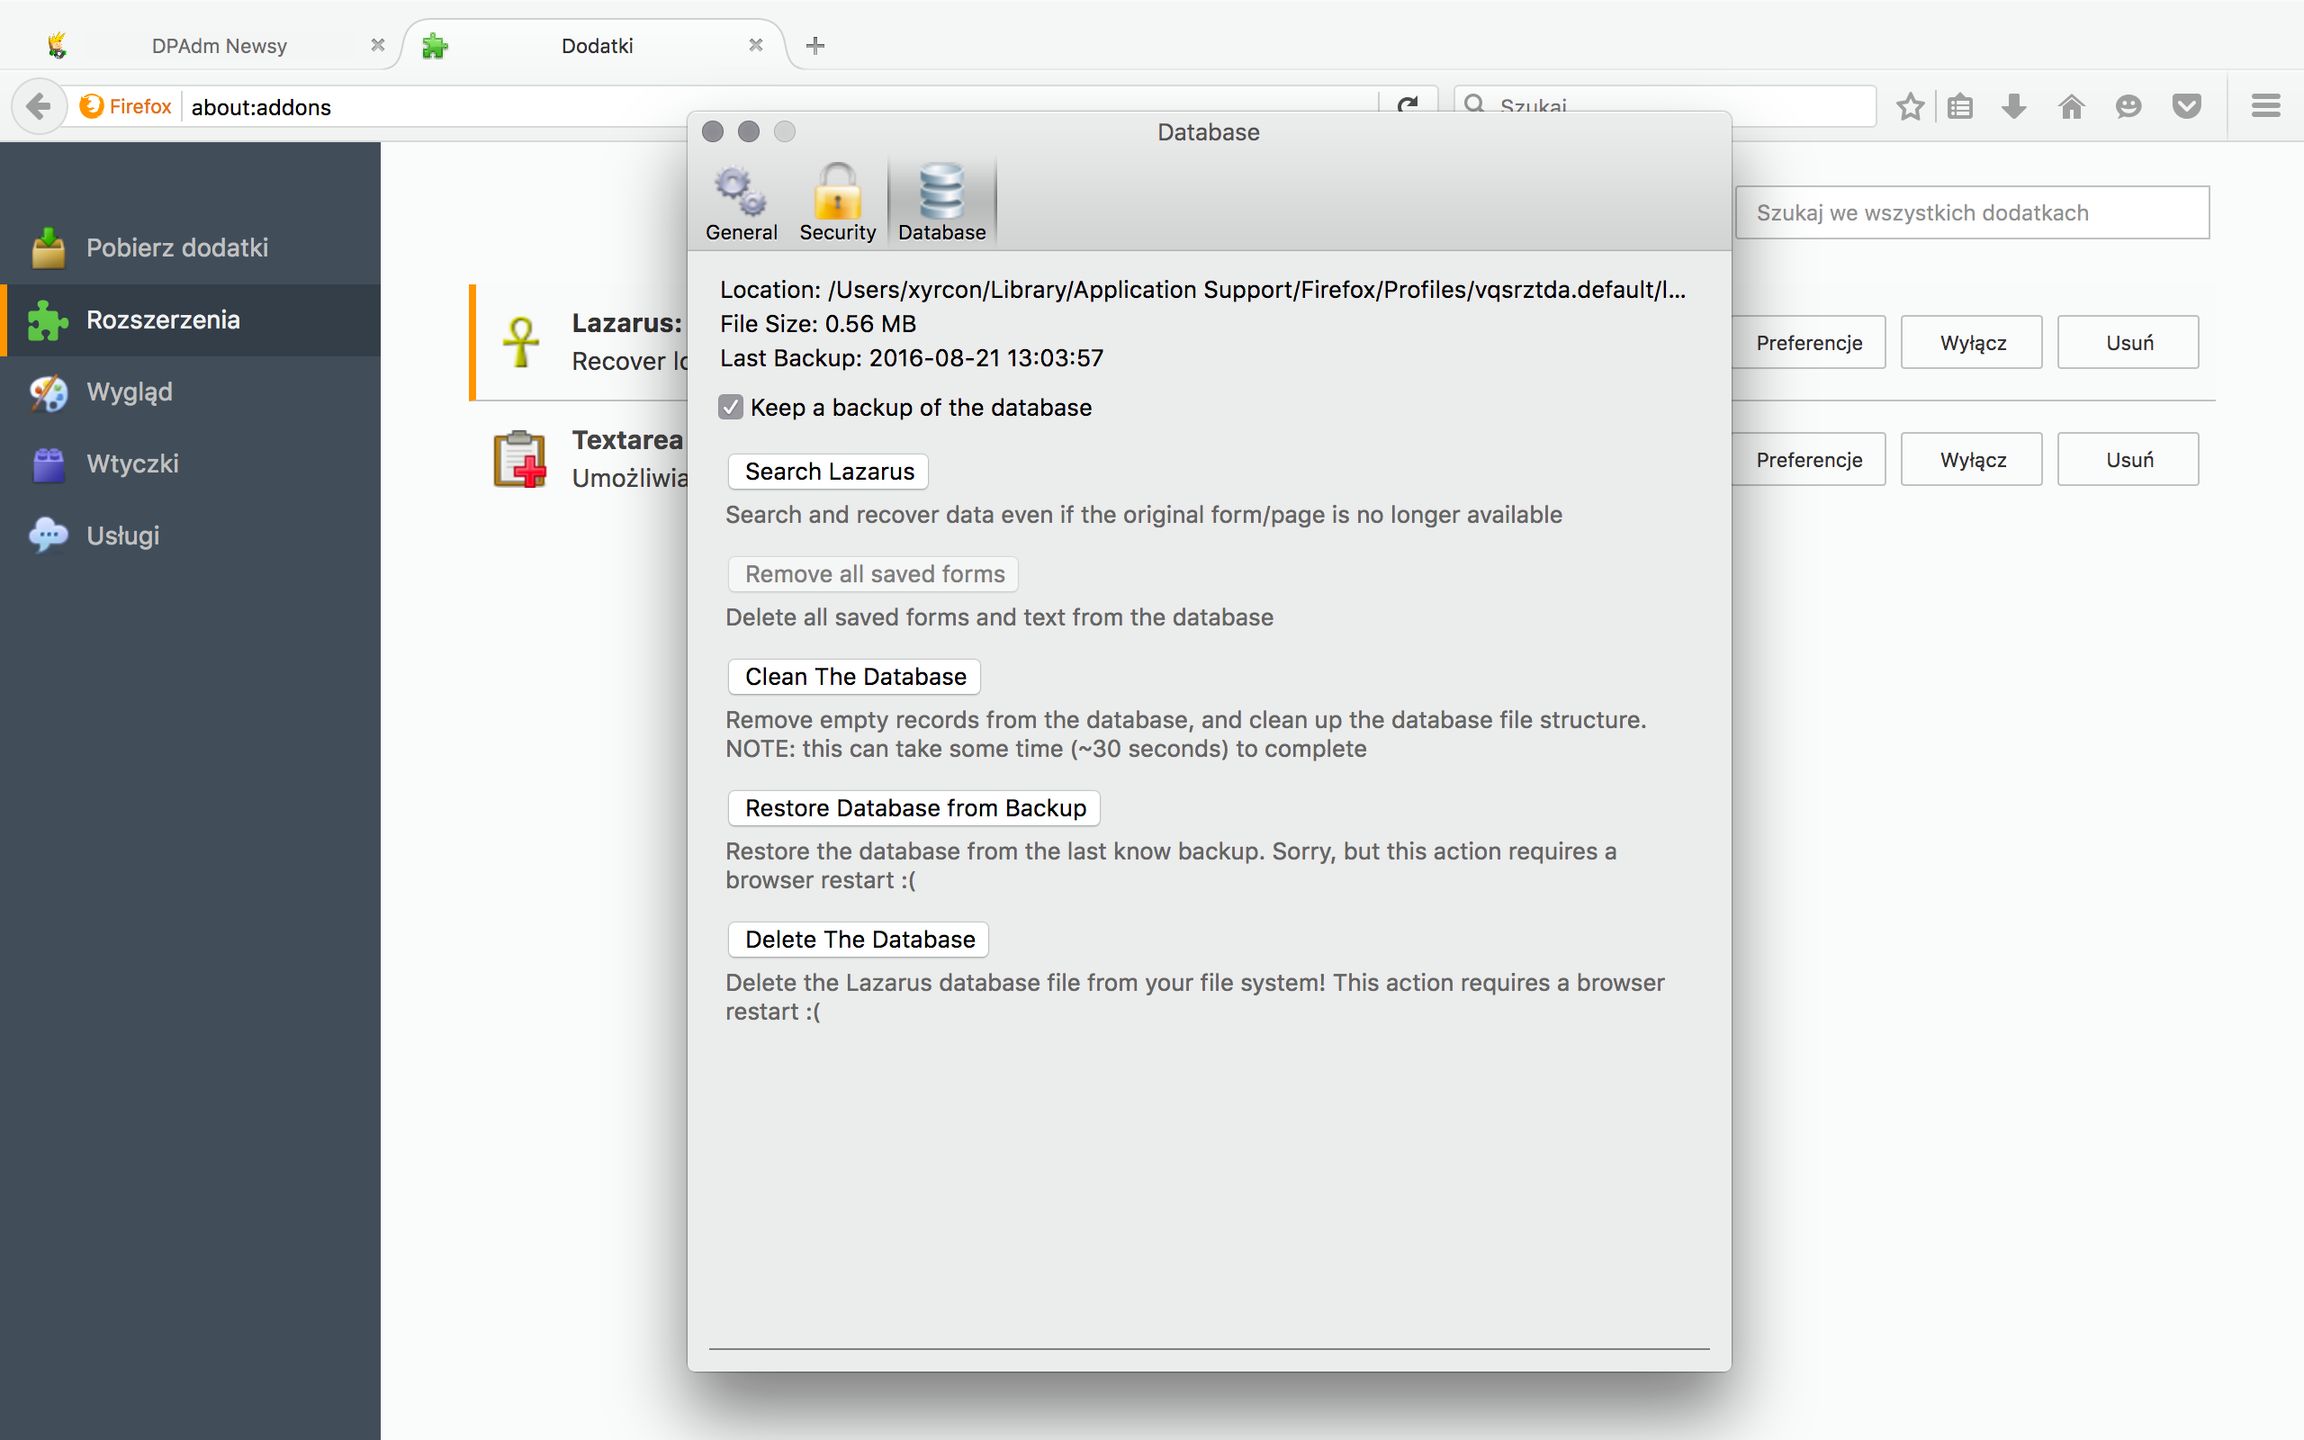Focus the Szukaj we wszystkich dodatkach field
Image resolution: width=2304 pixels, height=1440 pixels.
tap(1971, 213)
